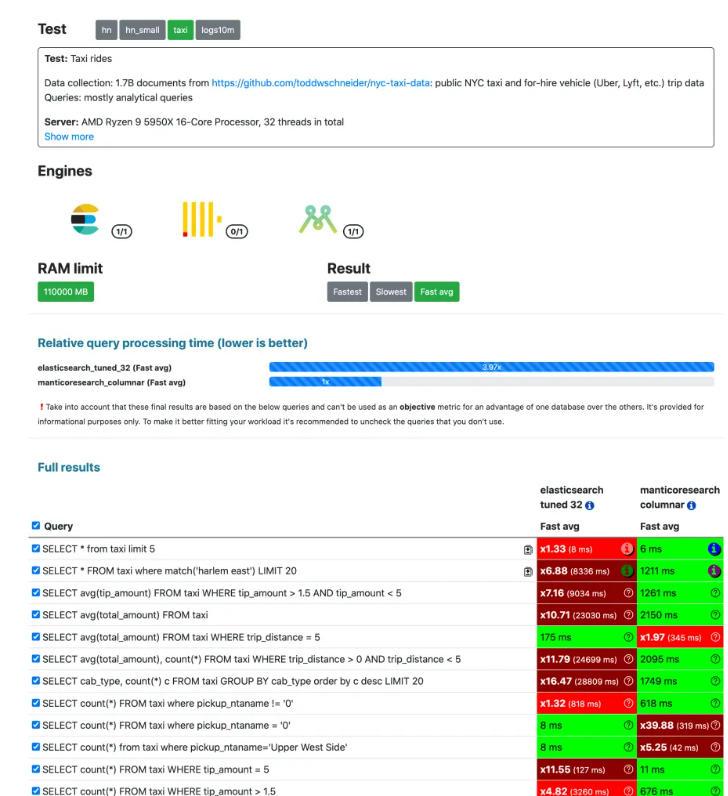Uncheck the tip_amount = 5 query checkbox
This screenshot has width=728, height=796.
[x=36, y=769]
